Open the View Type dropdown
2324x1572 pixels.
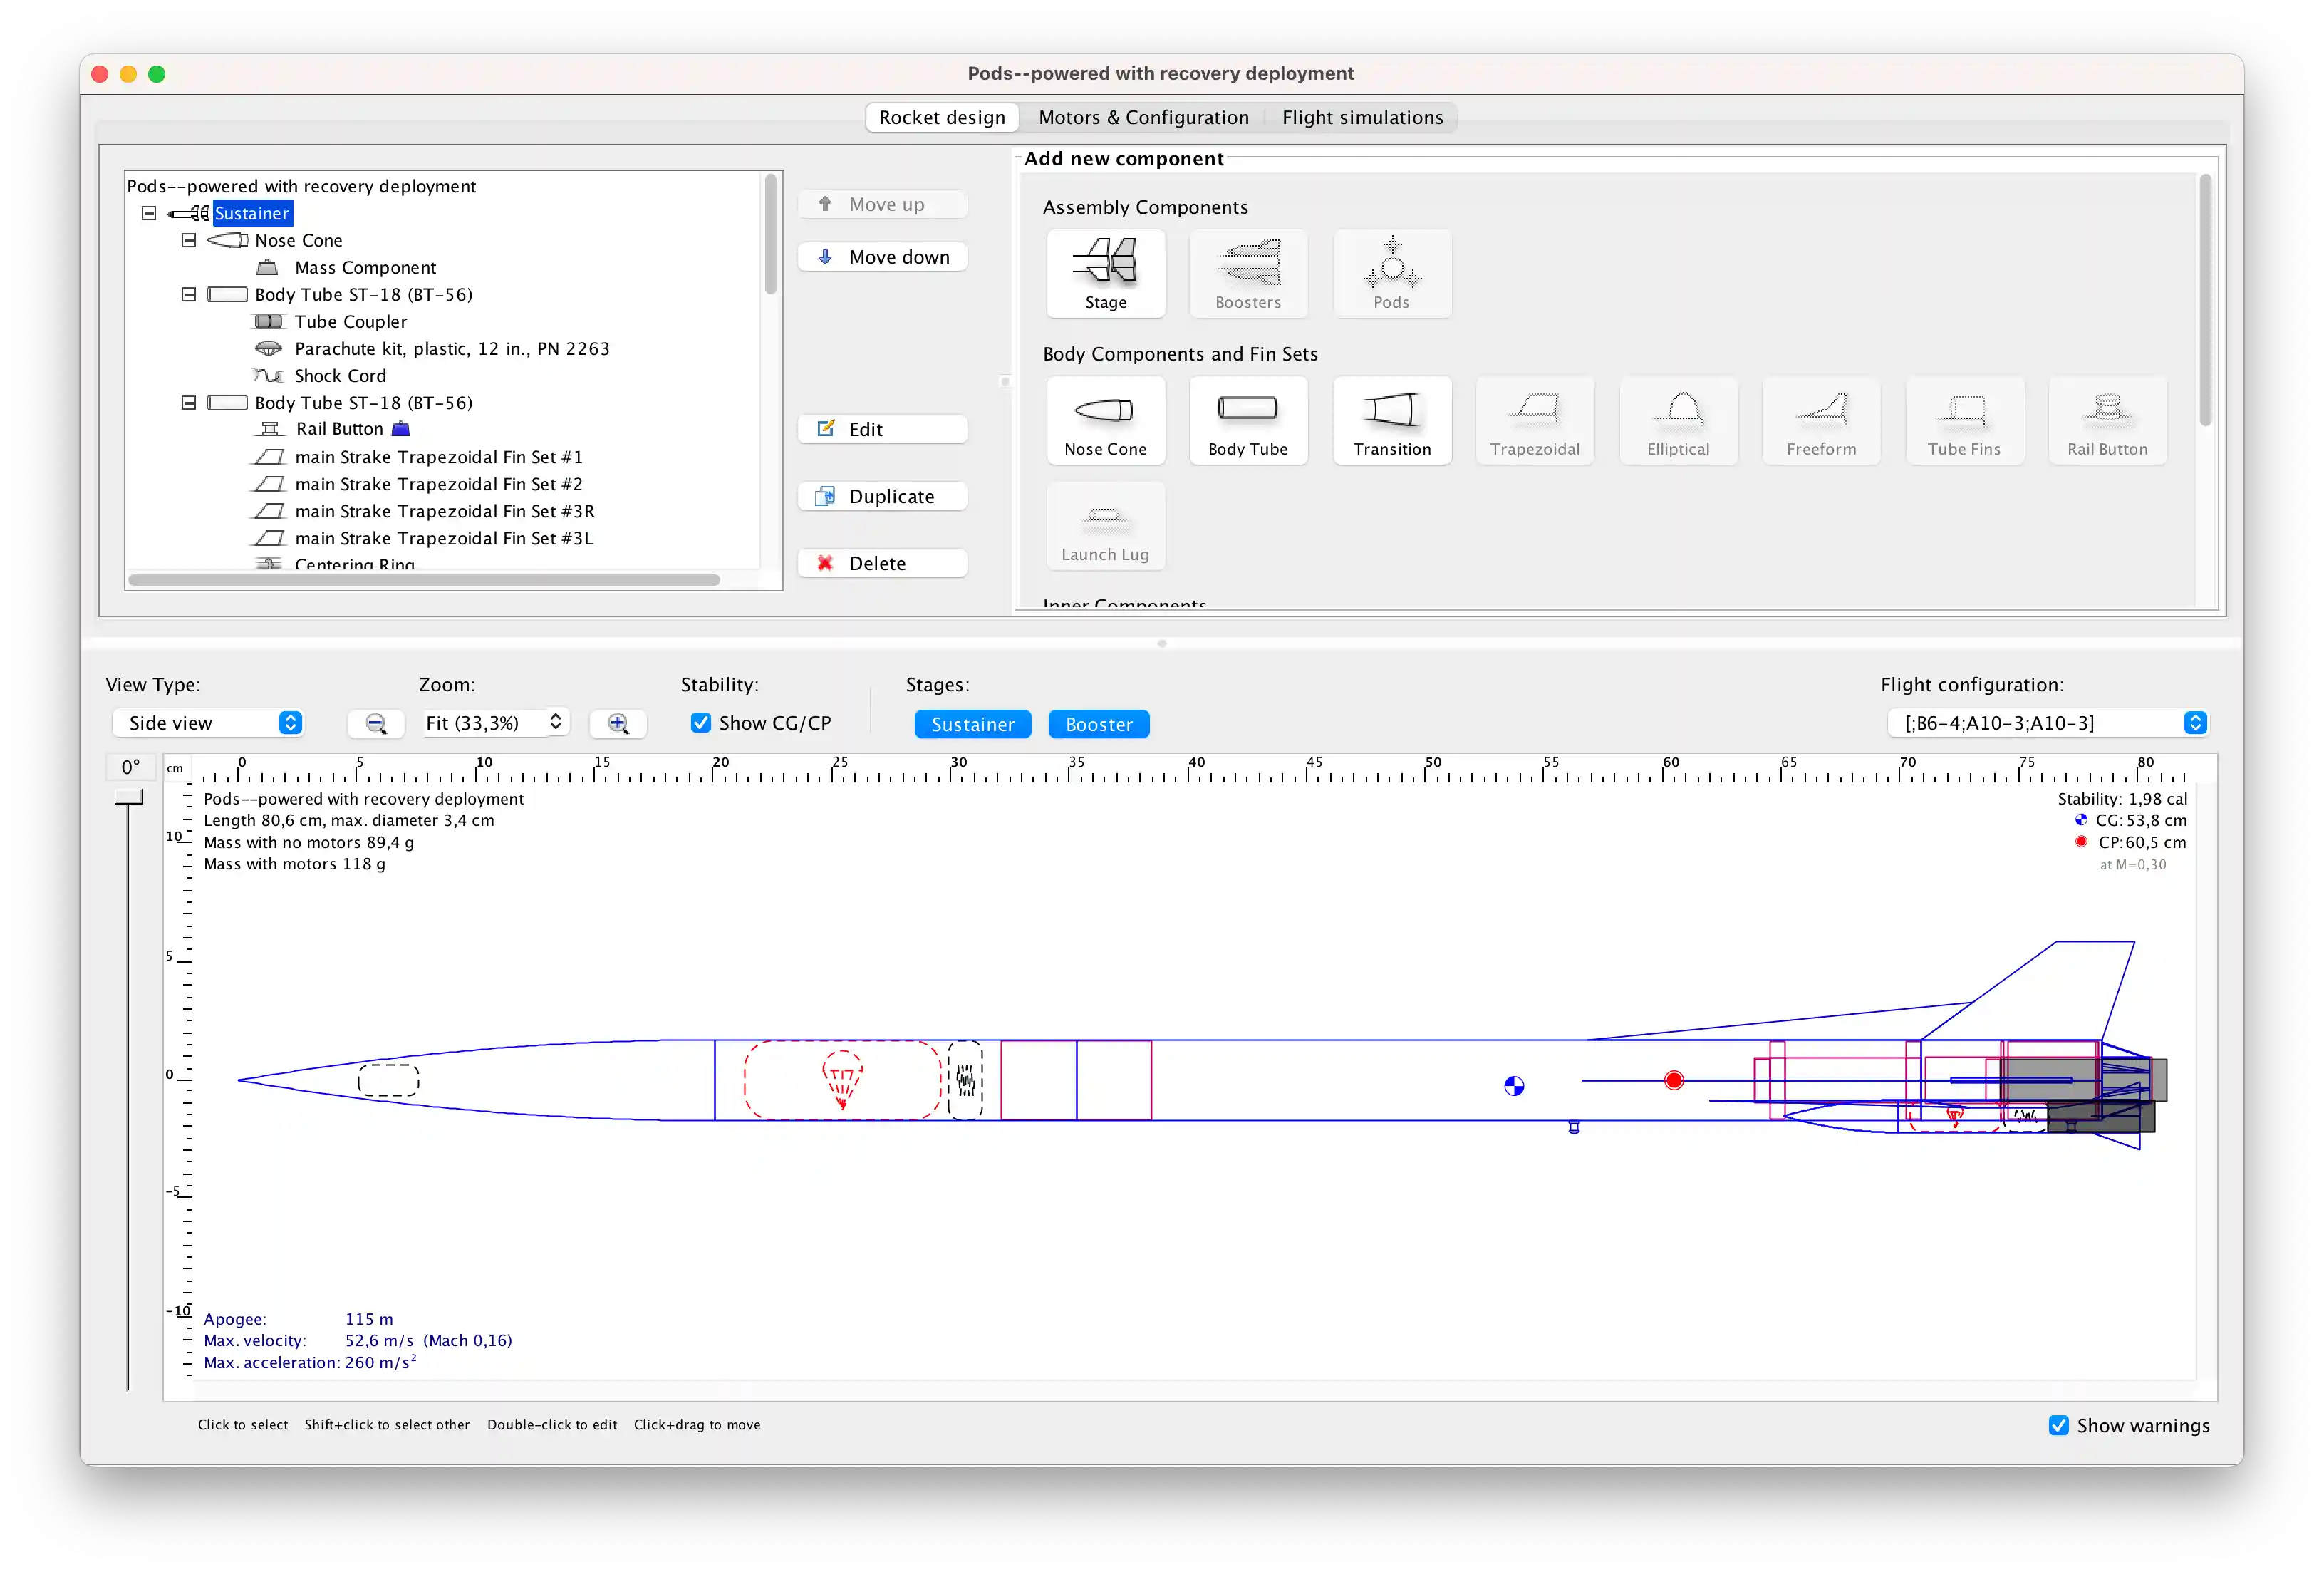point(208,723)
